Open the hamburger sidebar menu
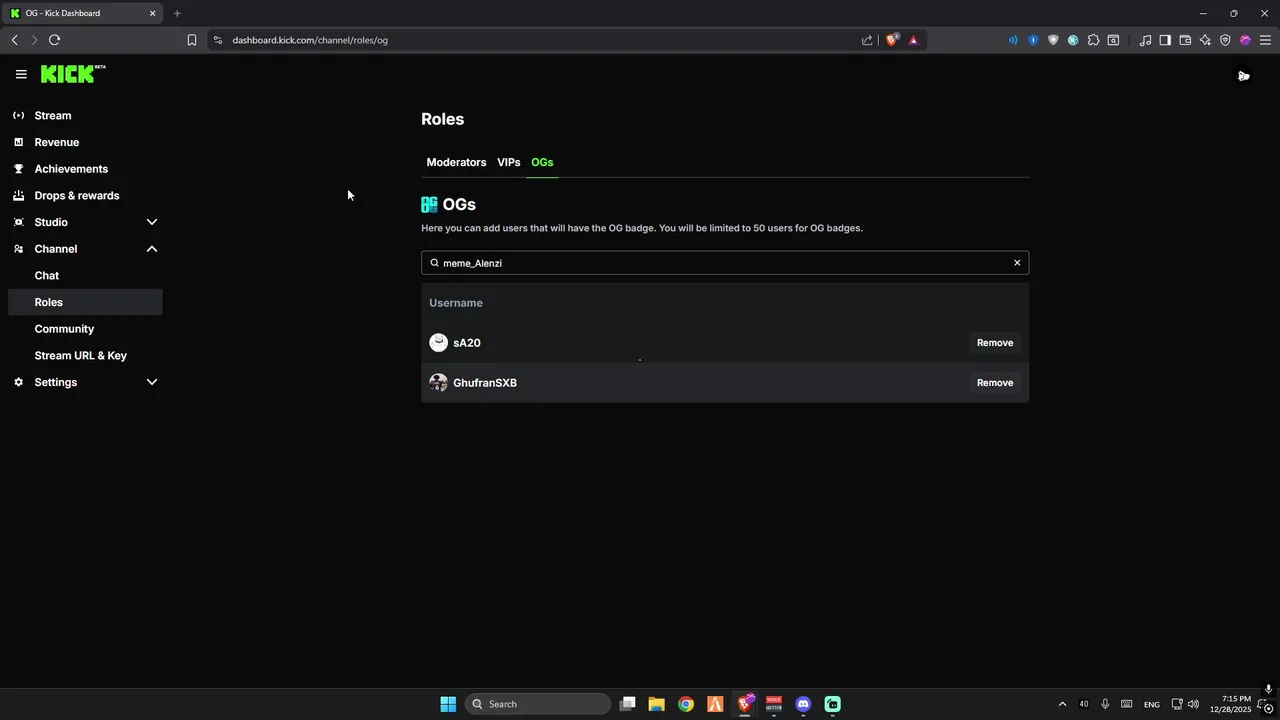The image size is (1280, 720). click(x=21, y=74)
